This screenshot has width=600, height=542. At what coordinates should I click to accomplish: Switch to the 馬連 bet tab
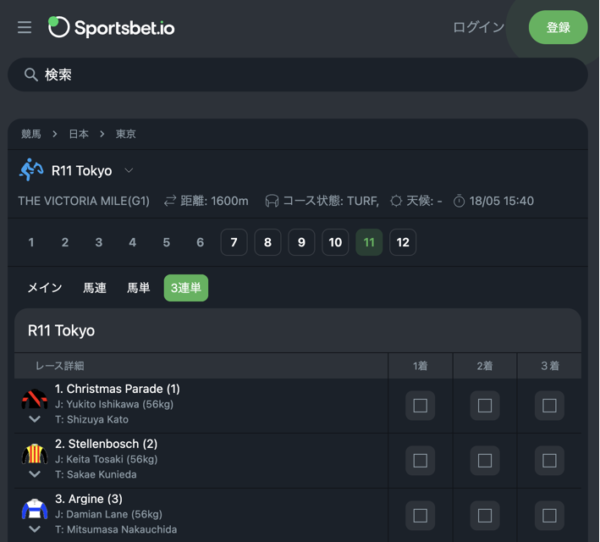pos(95,288)
